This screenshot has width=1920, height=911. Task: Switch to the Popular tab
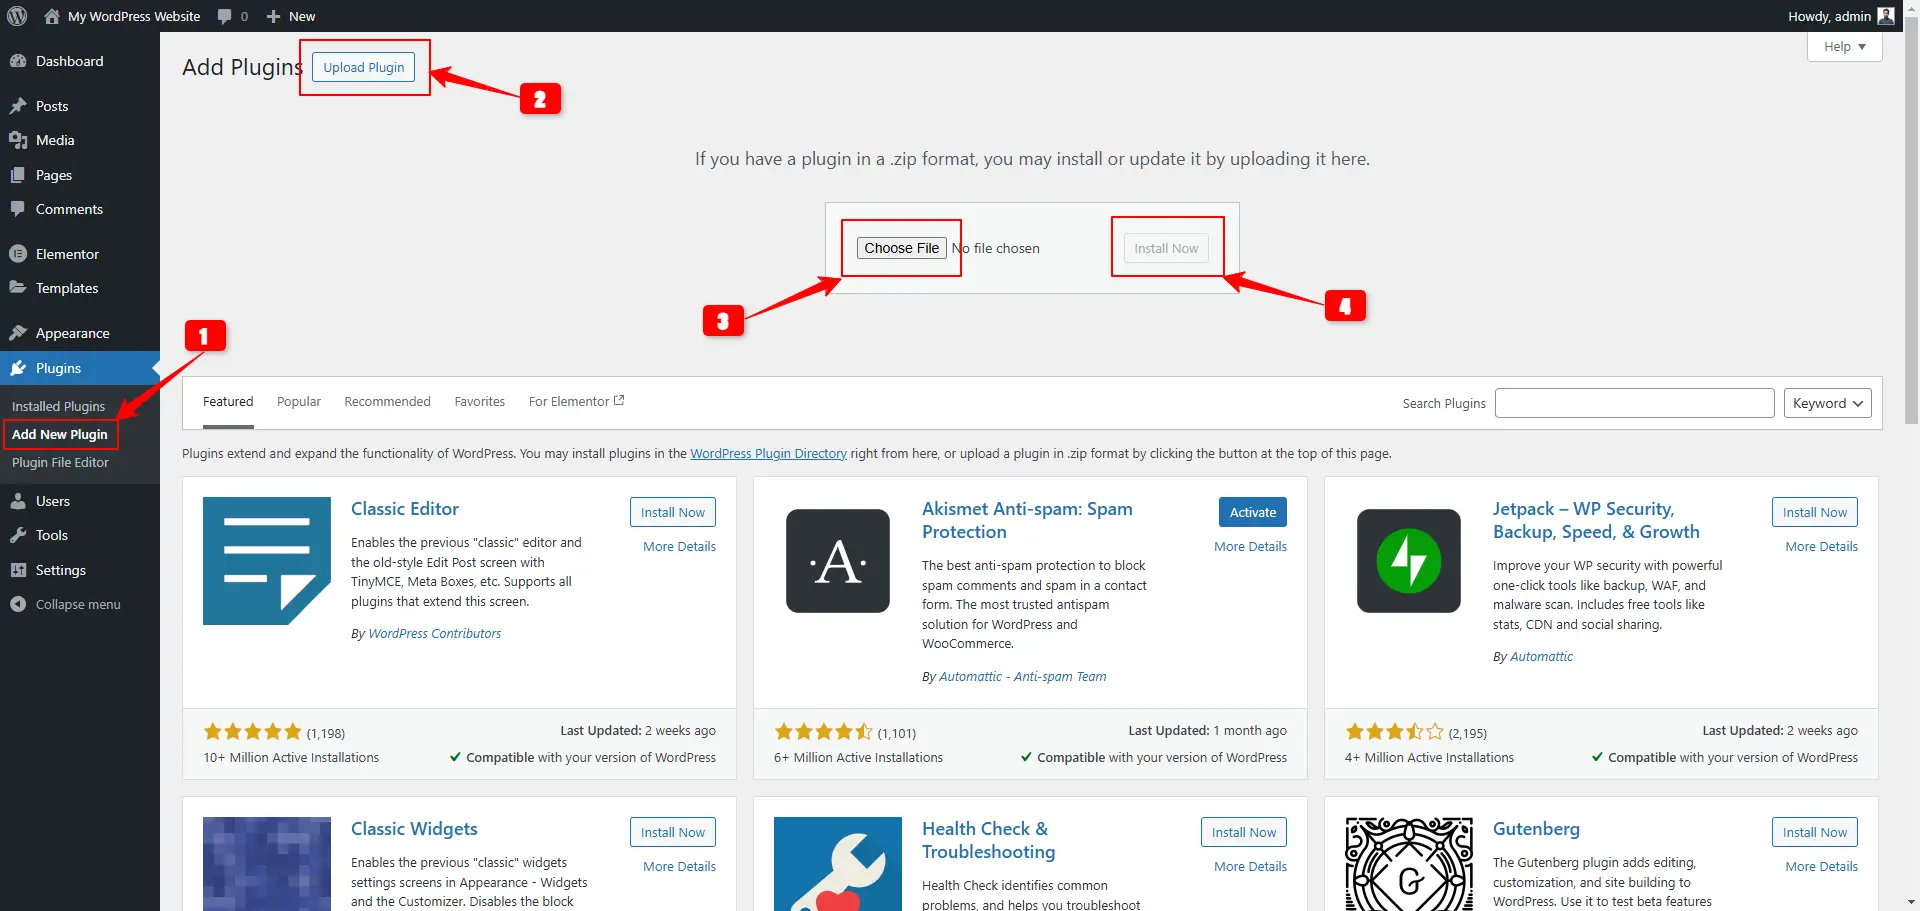299,402
